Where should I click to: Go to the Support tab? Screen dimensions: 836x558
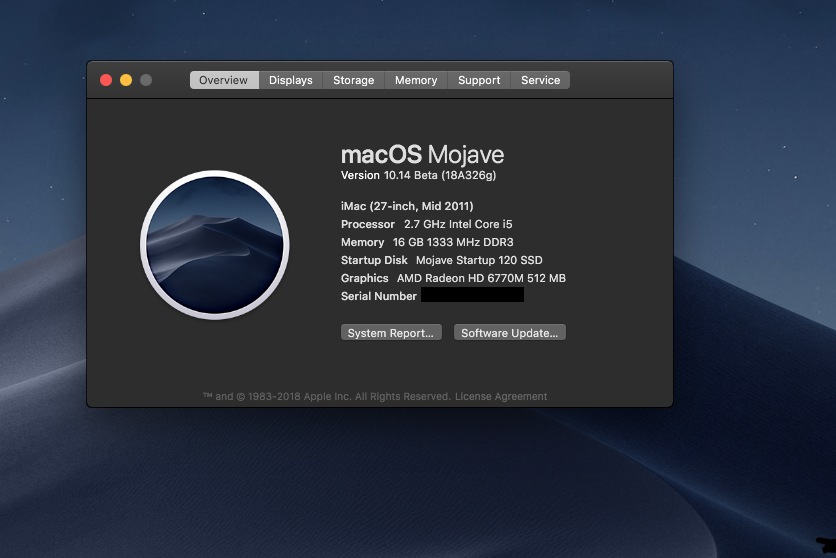479,80
